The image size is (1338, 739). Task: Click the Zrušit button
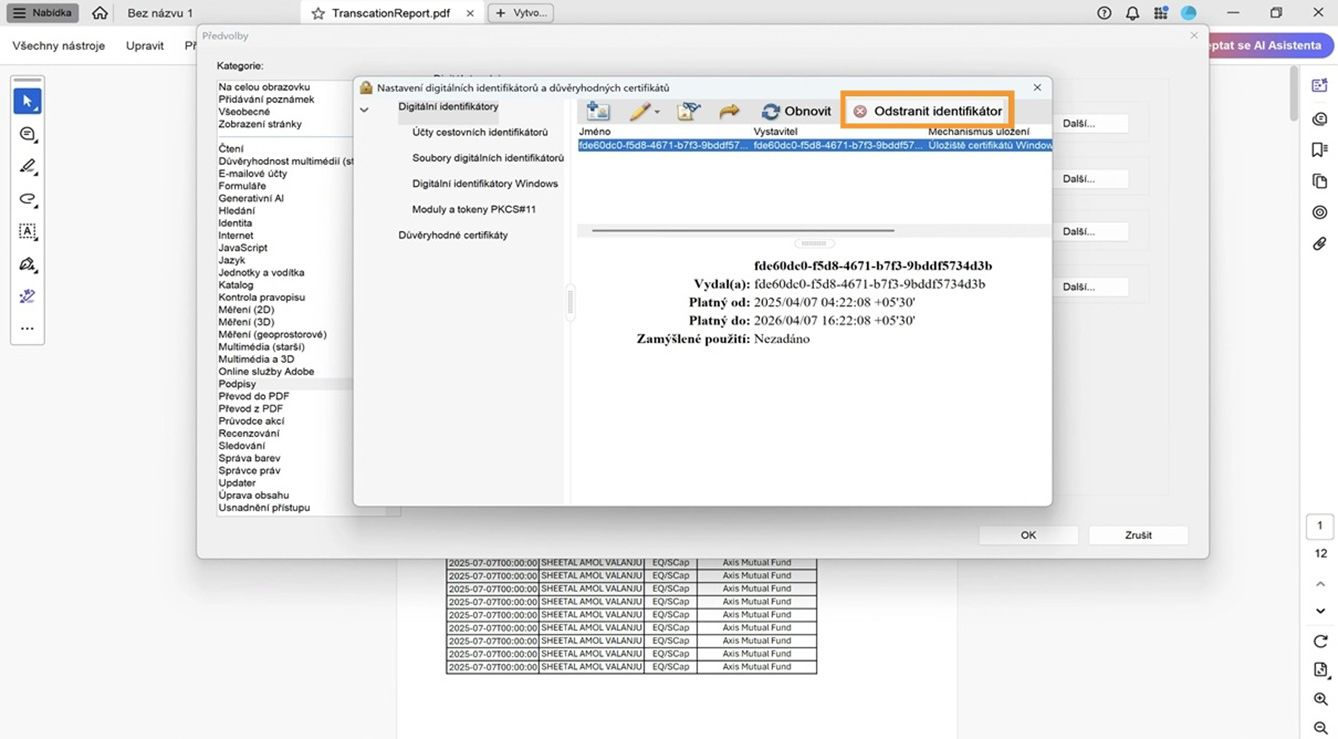click(x=1138, y=535)
